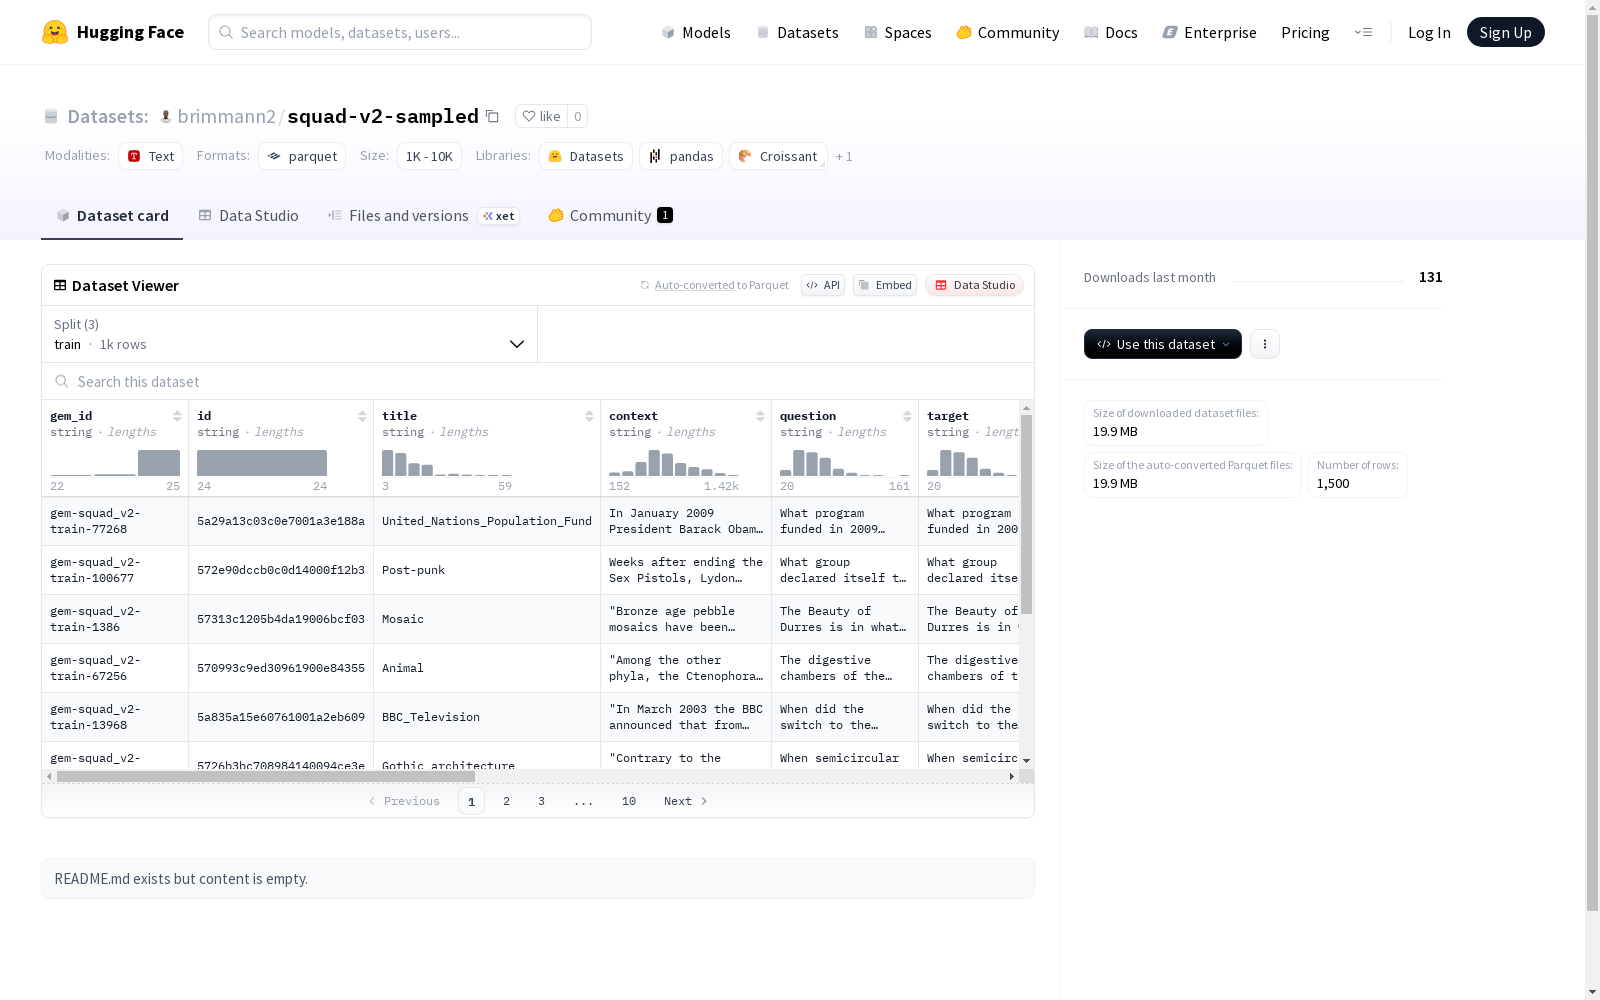Select the id cell 570993c9ed30961900e84355
Image resolution: width=1600 pixels, height=1000 pixels.
pyautogui.click(x=281, y=668)
